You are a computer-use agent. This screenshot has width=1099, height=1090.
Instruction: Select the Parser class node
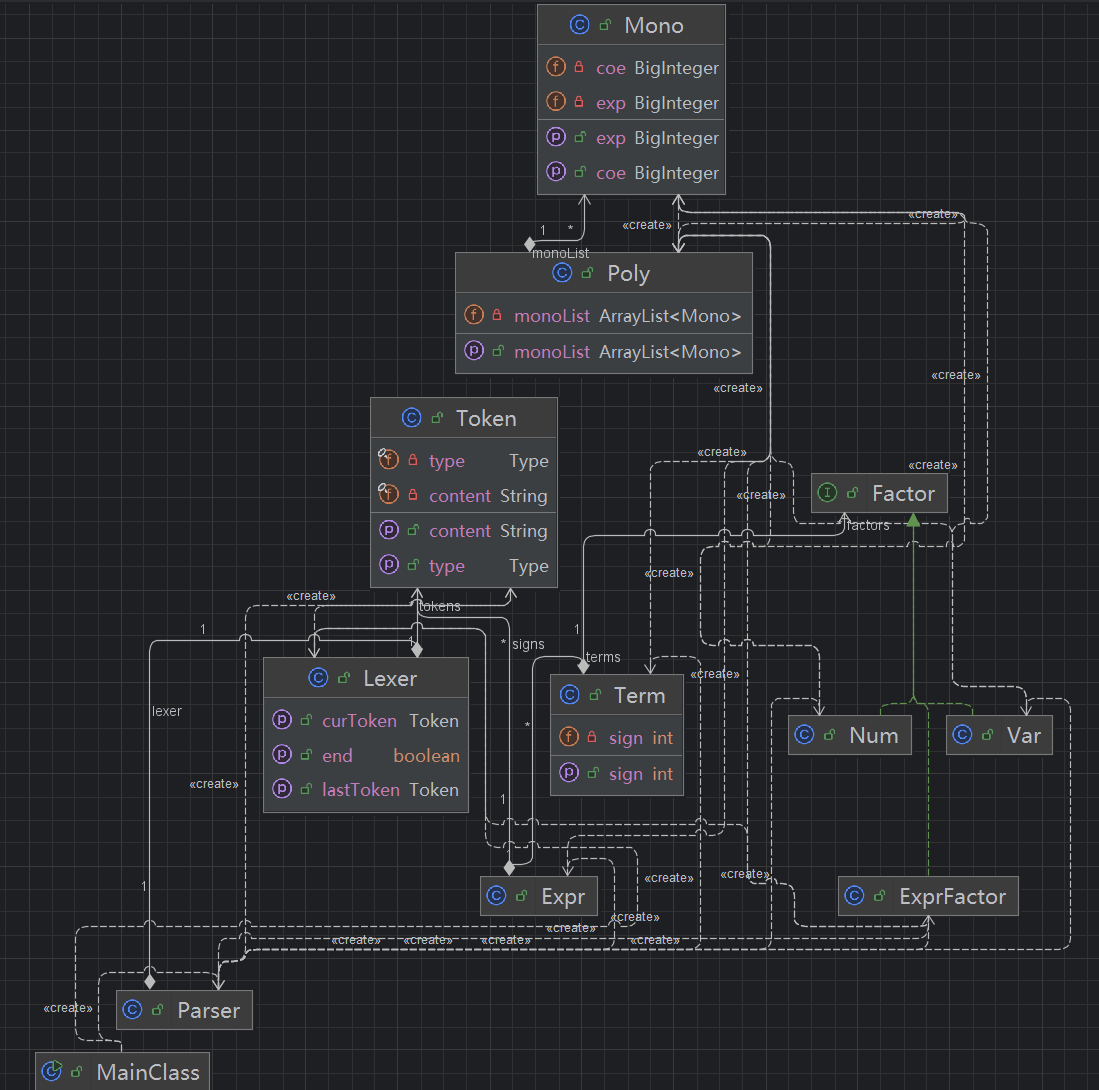(x=184, y=1010)
